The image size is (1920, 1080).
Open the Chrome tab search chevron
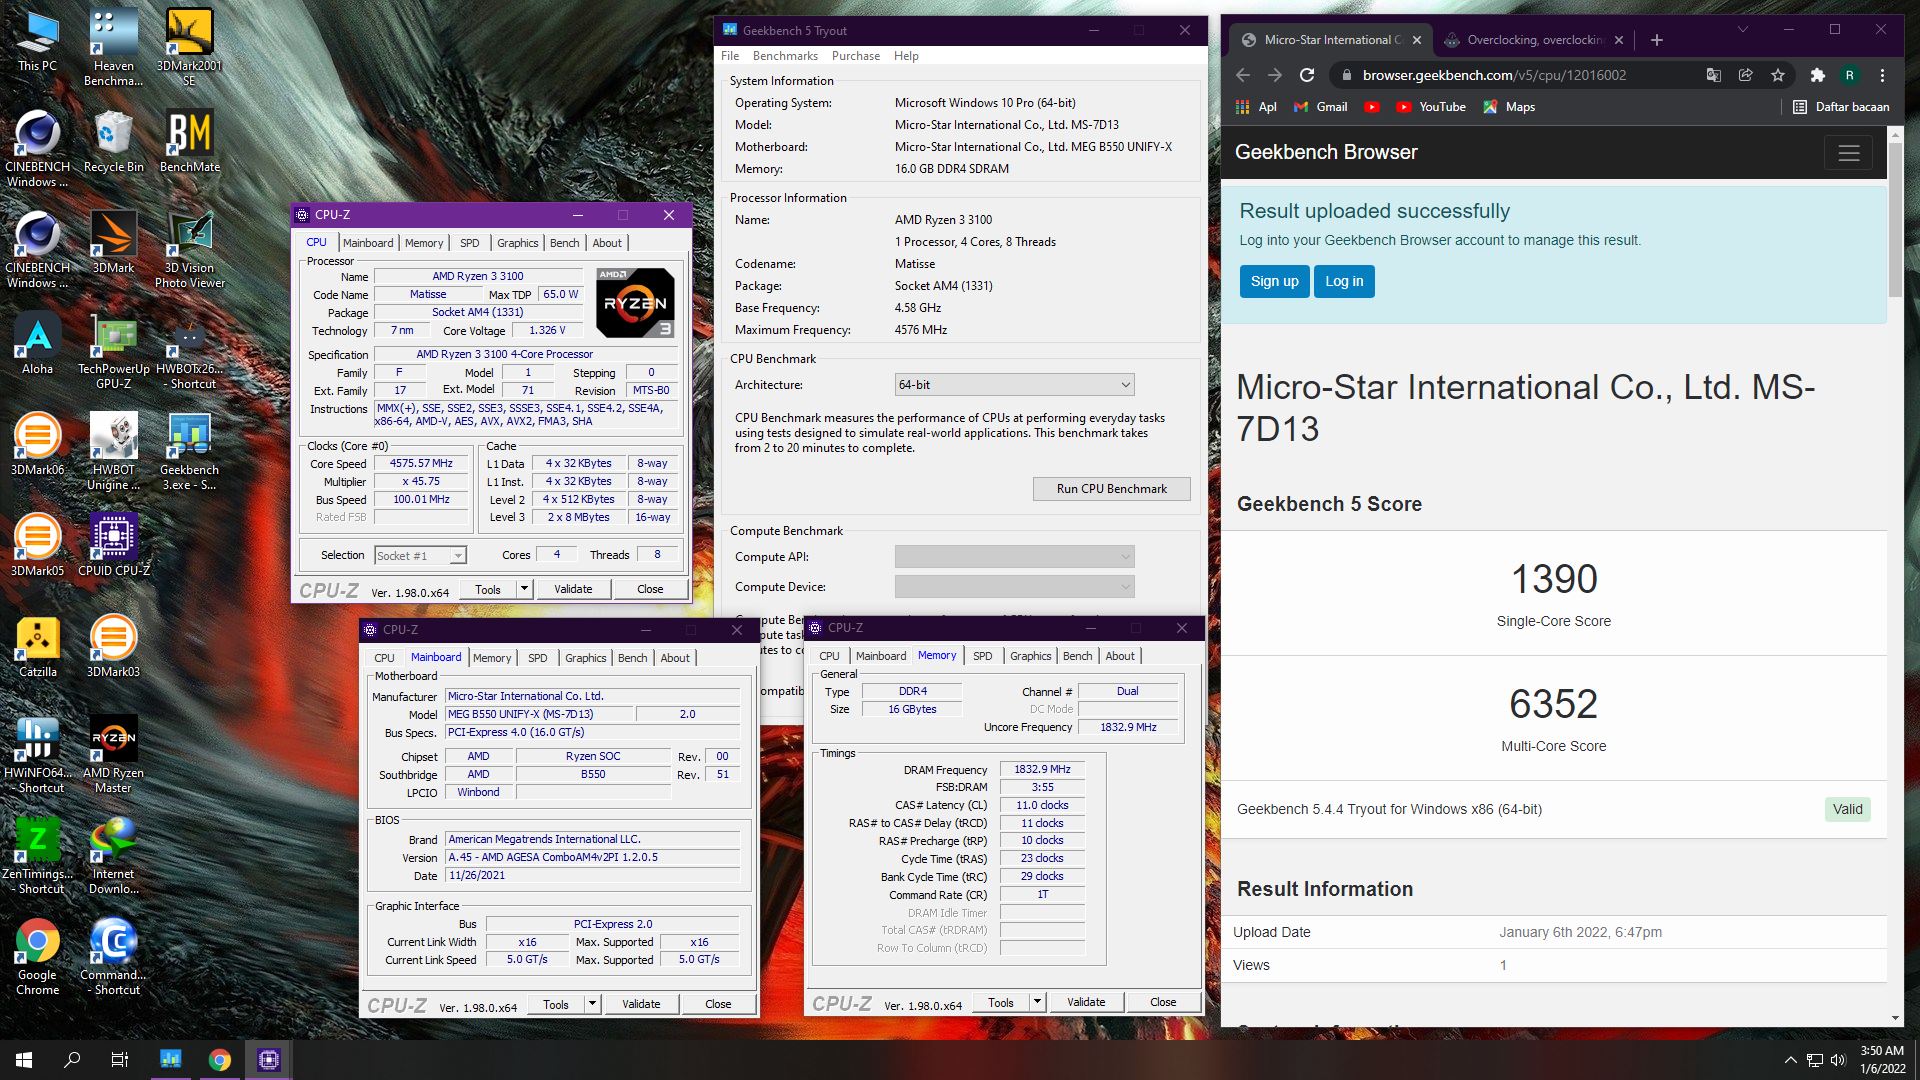(x=1742, y=30)
